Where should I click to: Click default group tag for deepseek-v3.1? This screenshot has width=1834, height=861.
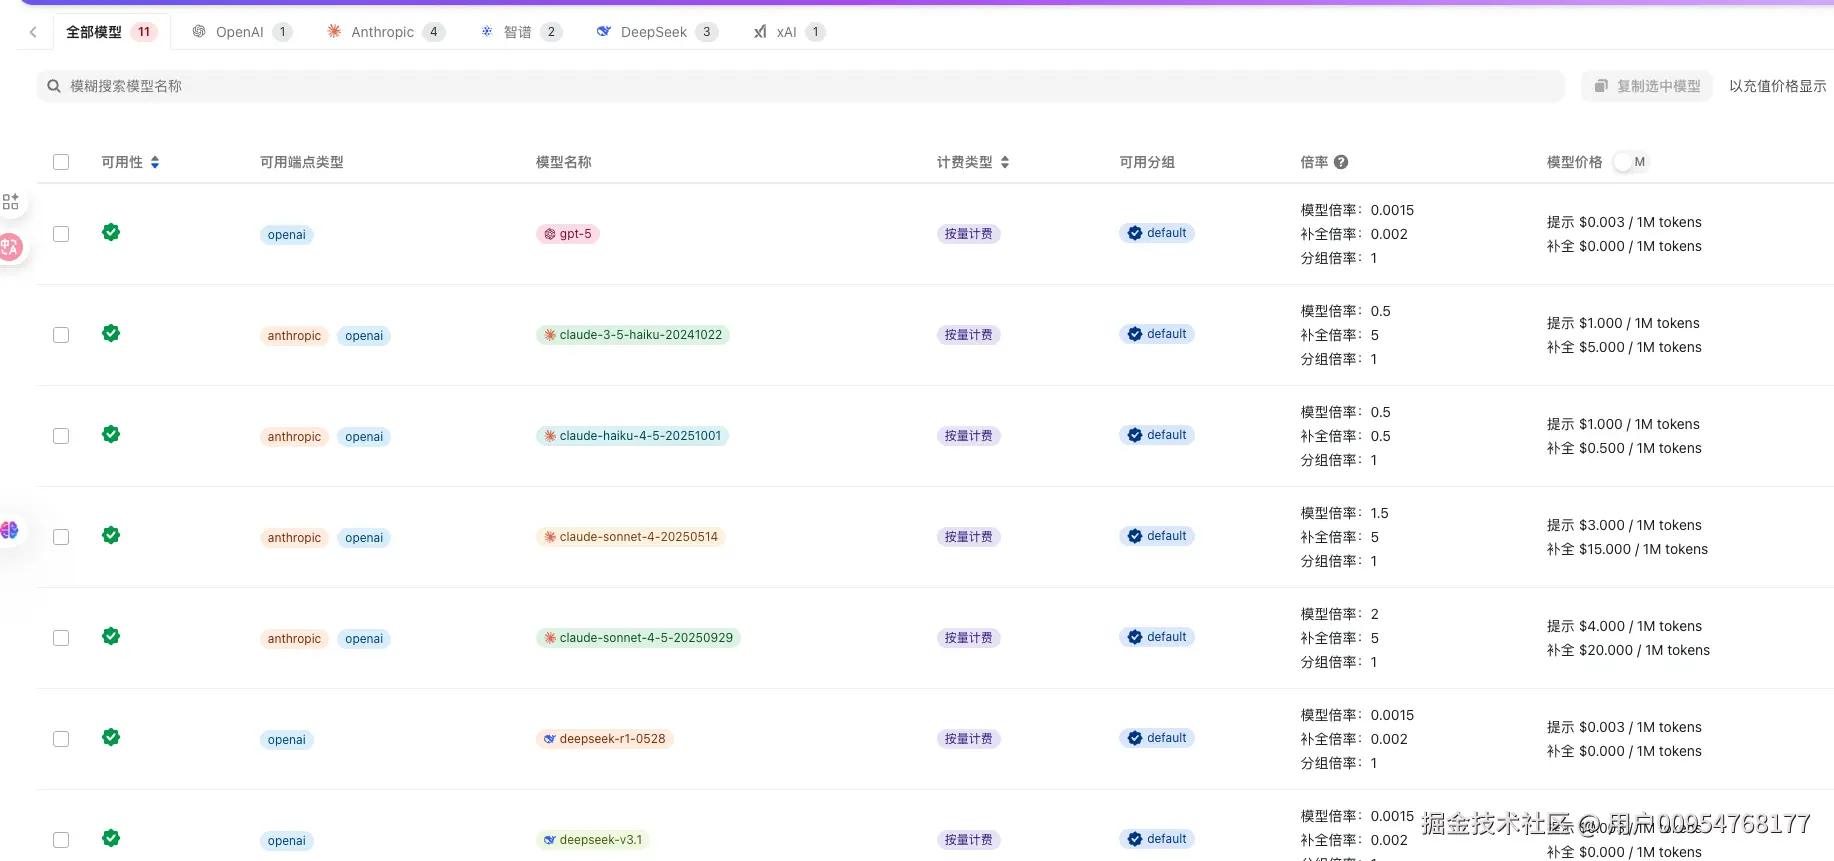(x=1157, y=839)
